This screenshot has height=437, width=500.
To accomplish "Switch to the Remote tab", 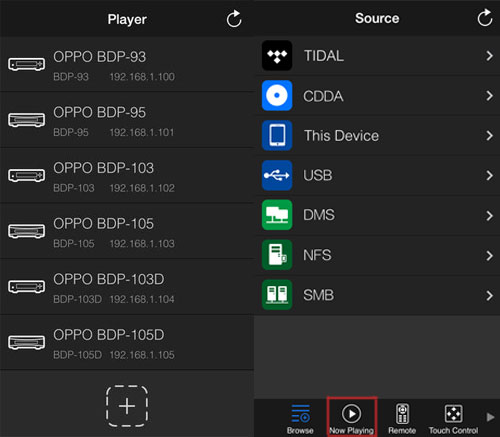I will [402, 419].
